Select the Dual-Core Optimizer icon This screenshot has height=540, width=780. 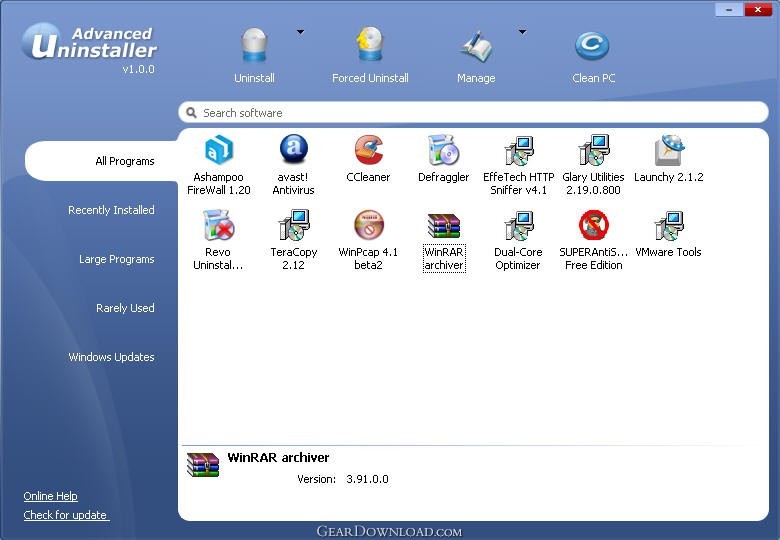point(518,225)
